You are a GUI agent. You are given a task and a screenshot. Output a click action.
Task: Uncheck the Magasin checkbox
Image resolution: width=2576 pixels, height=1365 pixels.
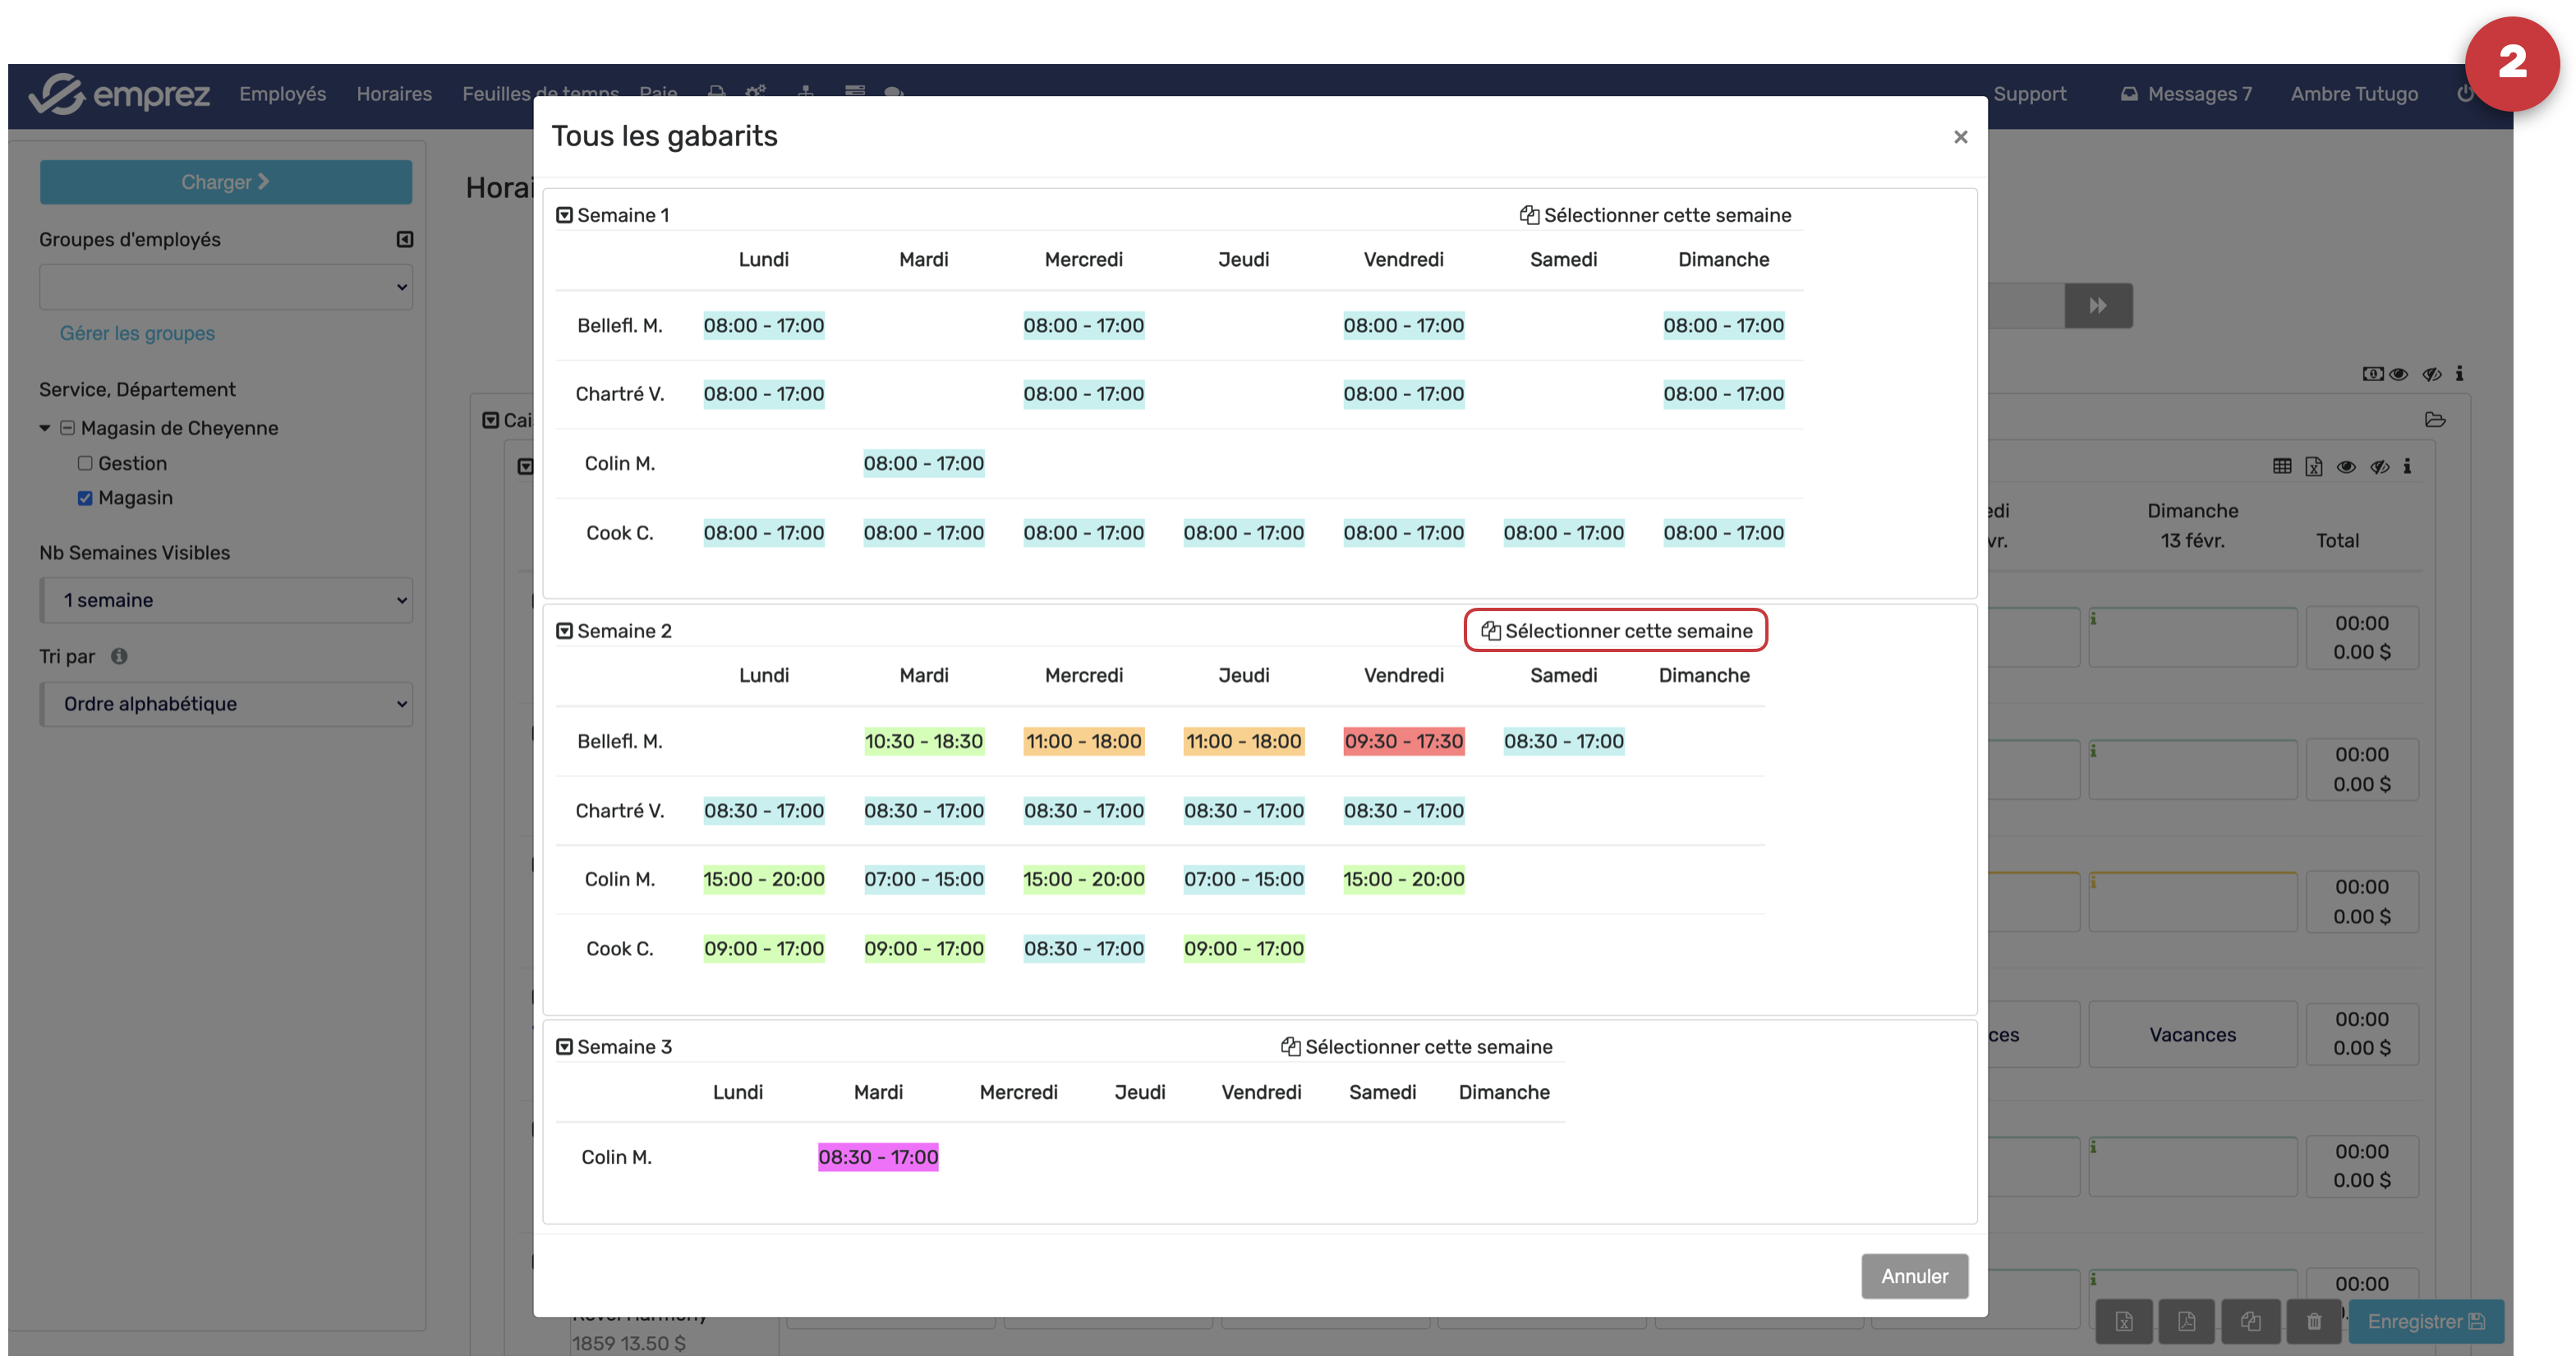click(85, 498)
